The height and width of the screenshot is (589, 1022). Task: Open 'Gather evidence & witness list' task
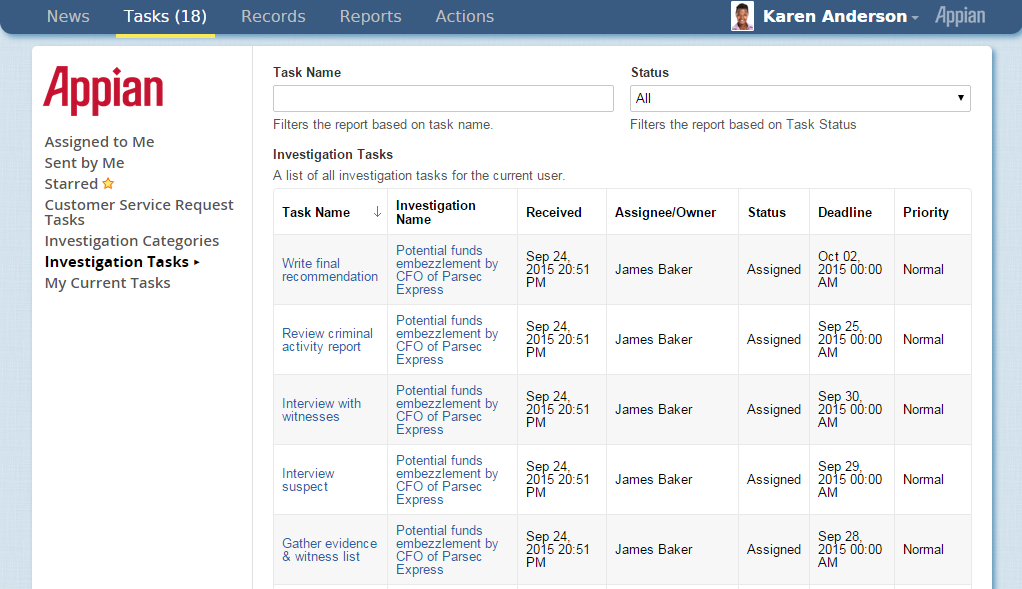click(329, 550)
